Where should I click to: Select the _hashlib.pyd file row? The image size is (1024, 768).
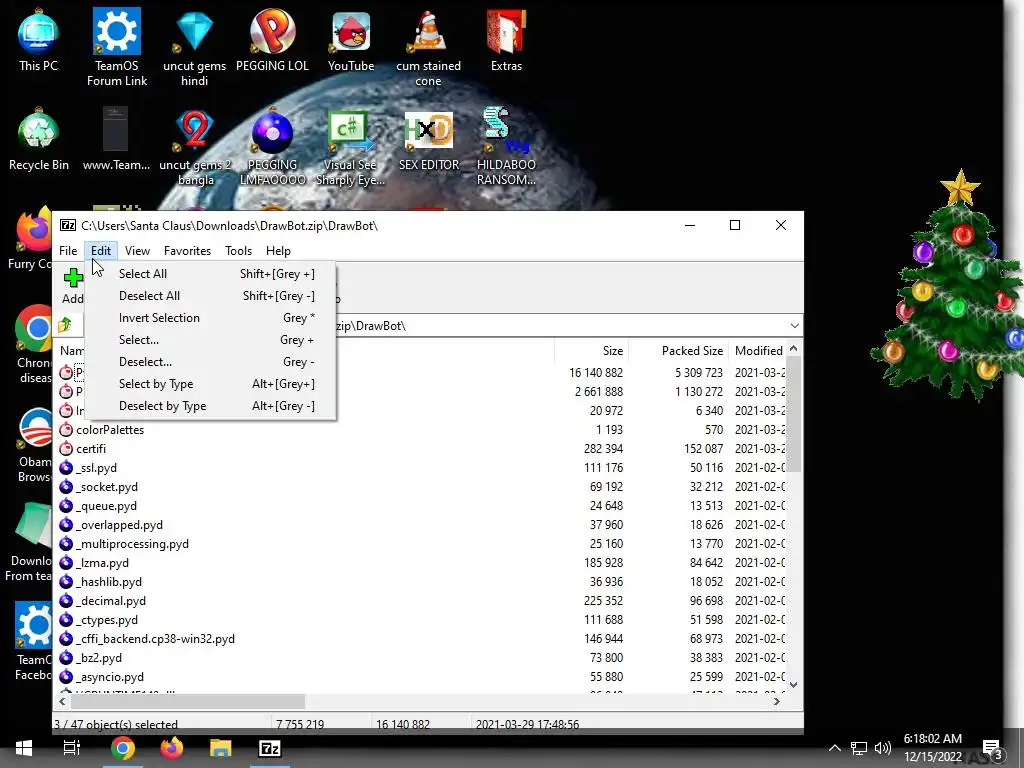(x=422, y=581)
